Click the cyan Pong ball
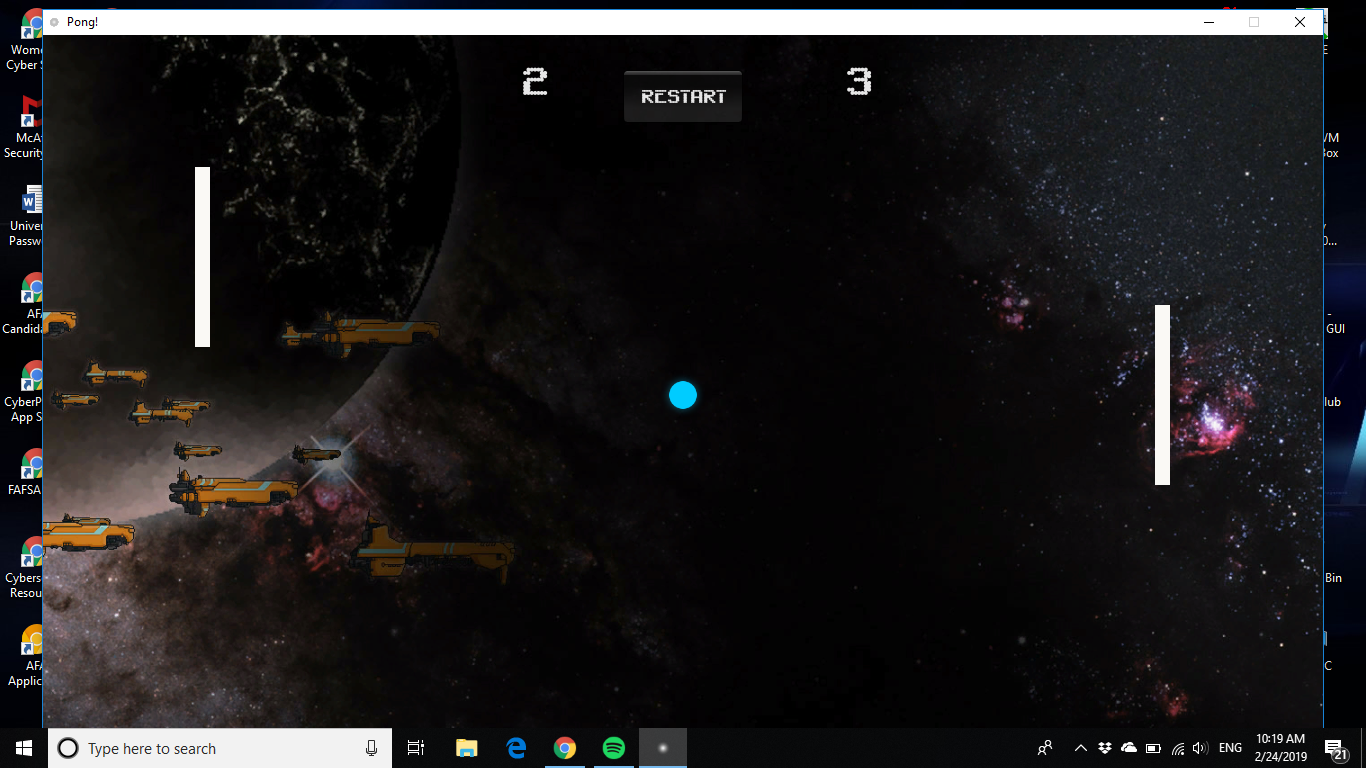Screen dimensions: 1366x768 683,395
